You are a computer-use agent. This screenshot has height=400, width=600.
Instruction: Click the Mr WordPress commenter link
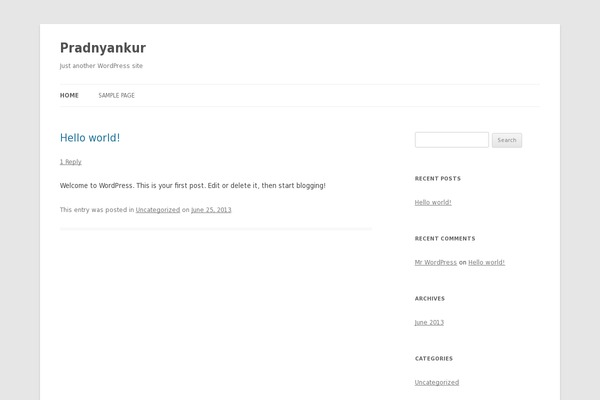[x=436, y=263]
